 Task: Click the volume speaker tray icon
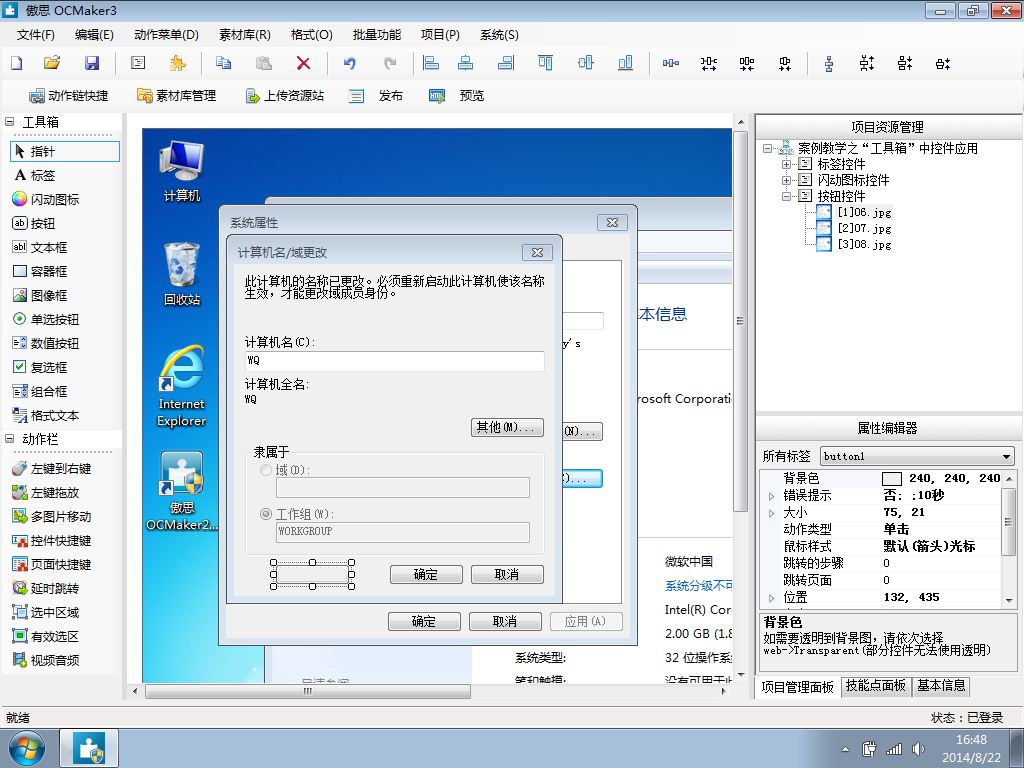click(x=918, y=749)
